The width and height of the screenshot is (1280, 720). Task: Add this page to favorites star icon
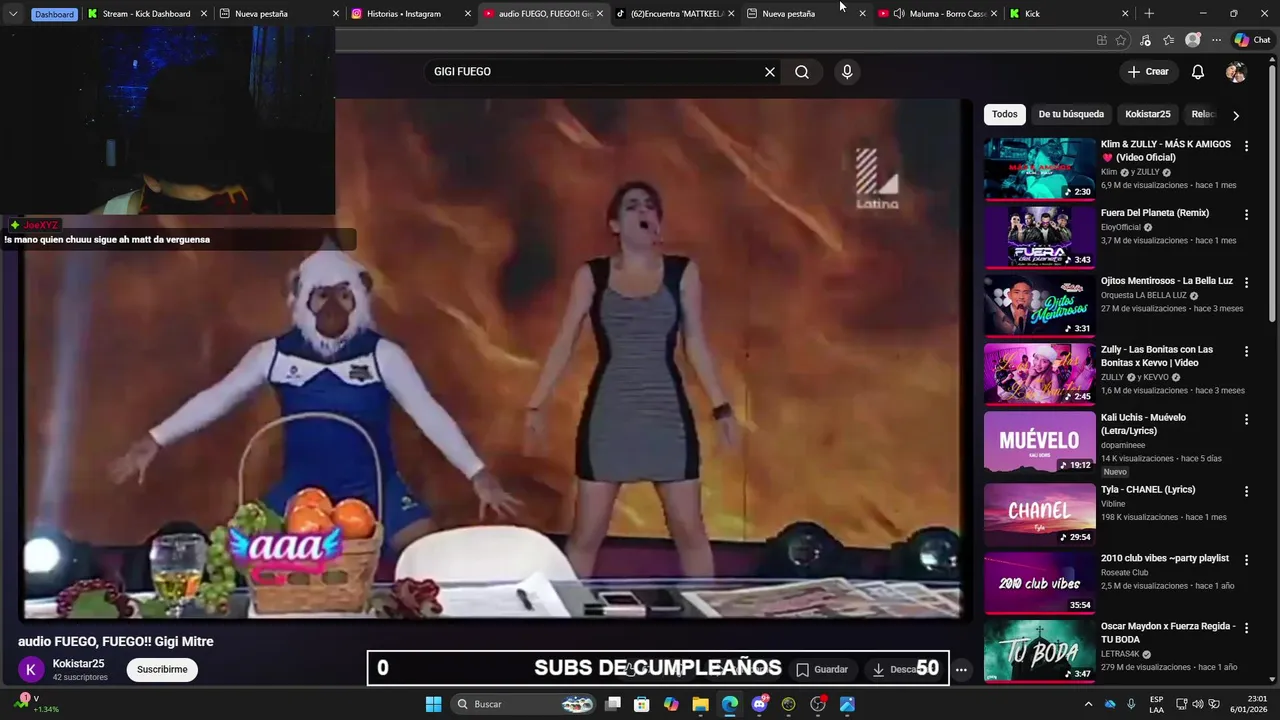[x=1121, y=40]
